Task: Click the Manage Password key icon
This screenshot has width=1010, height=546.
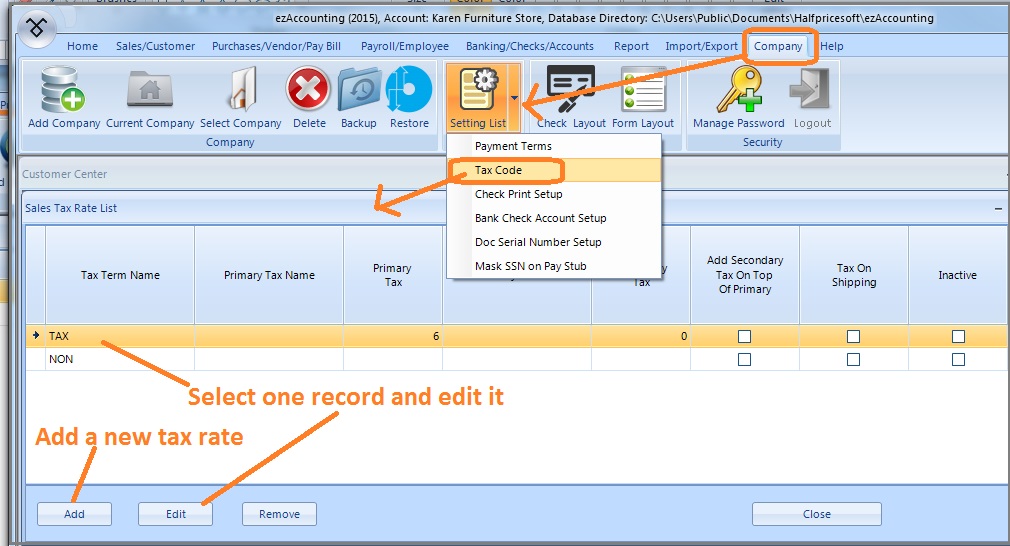Action: point(738,91)
